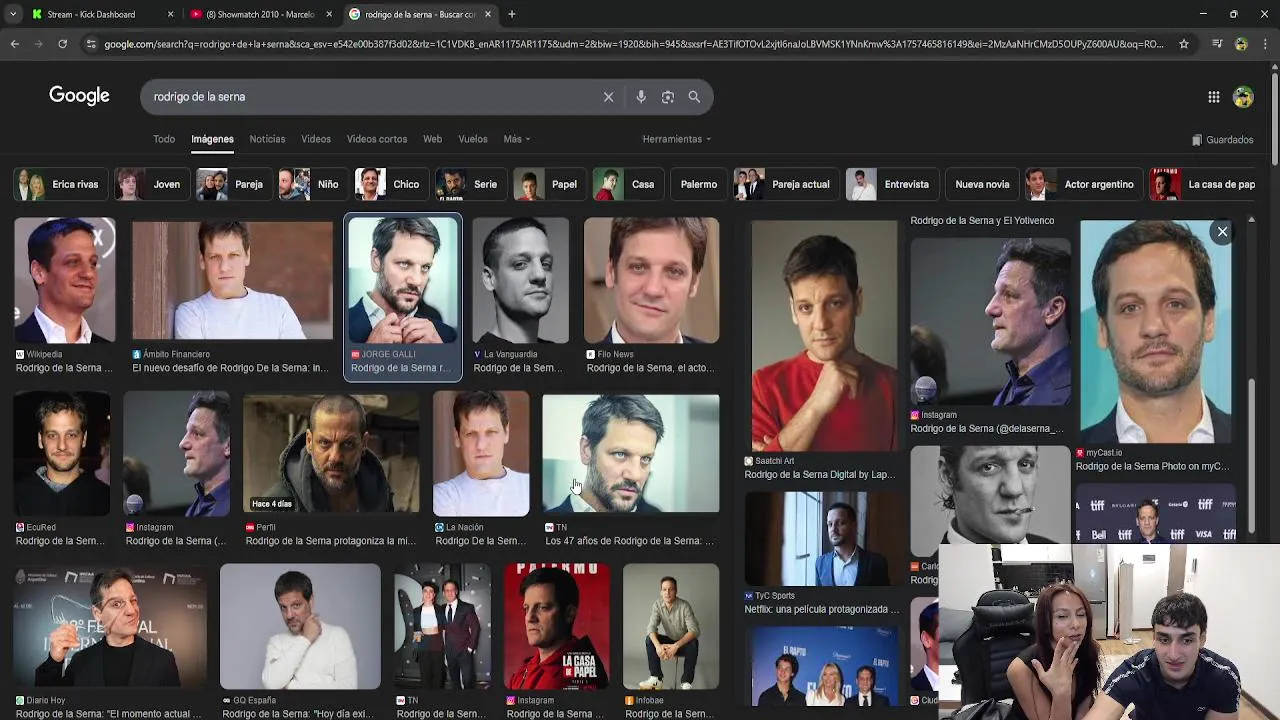Go to the Google homepage logo
The image size is (1280, 720).
pos(79,96)
